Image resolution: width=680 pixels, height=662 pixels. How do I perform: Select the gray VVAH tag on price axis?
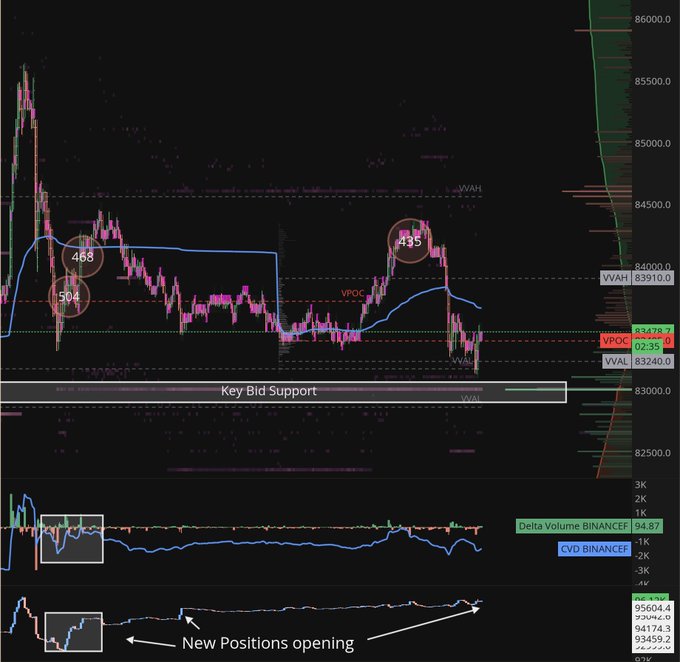(615, 278)
